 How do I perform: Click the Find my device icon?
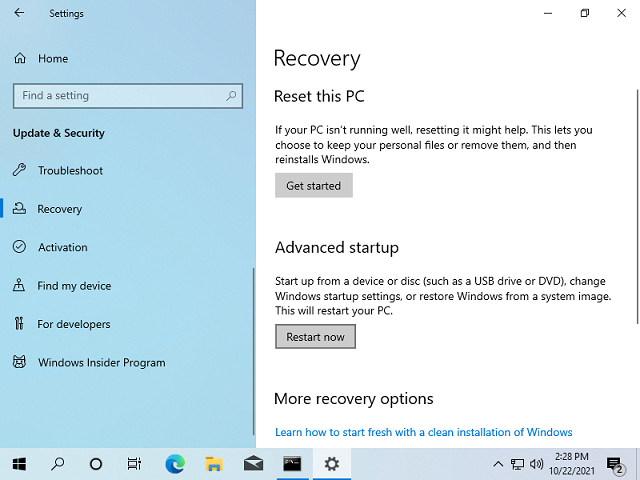click(x=19, y=285)
